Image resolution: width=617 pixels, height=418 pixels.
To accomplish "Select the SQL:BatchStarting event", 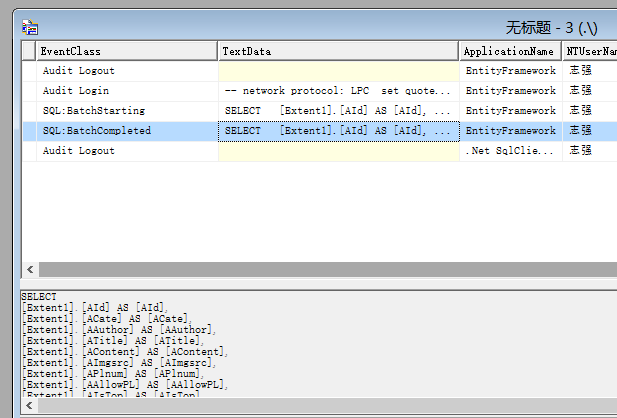I will [93, 111].
